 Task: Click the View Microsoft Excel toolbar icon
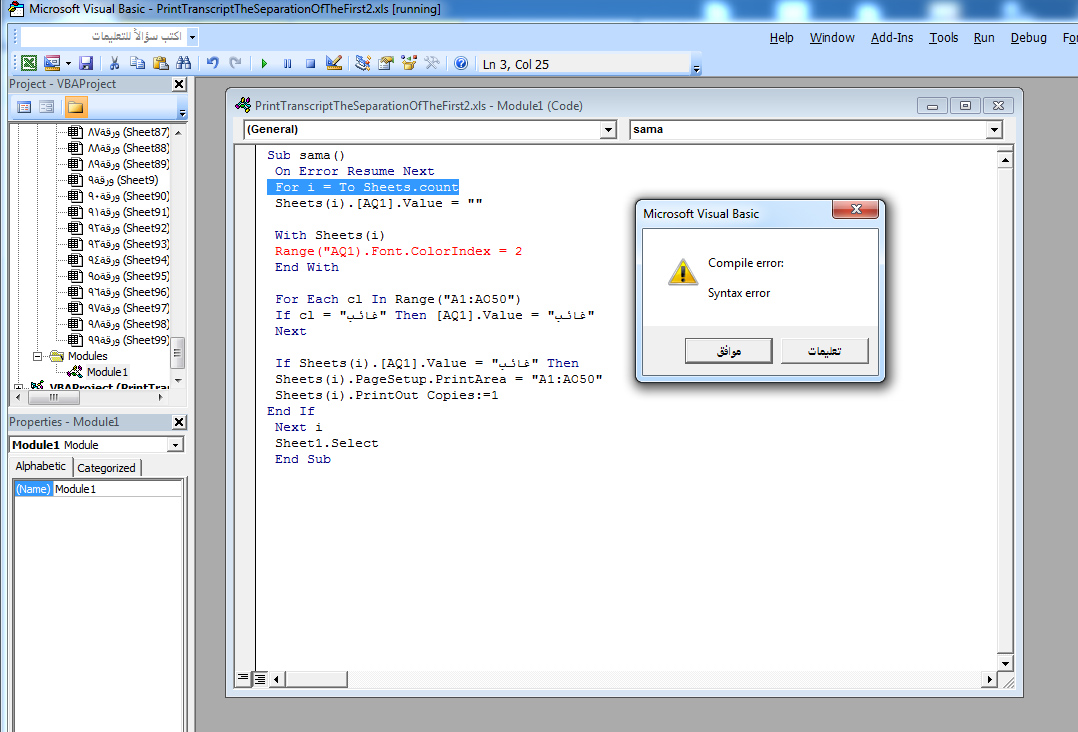click(x=29, y=63)
